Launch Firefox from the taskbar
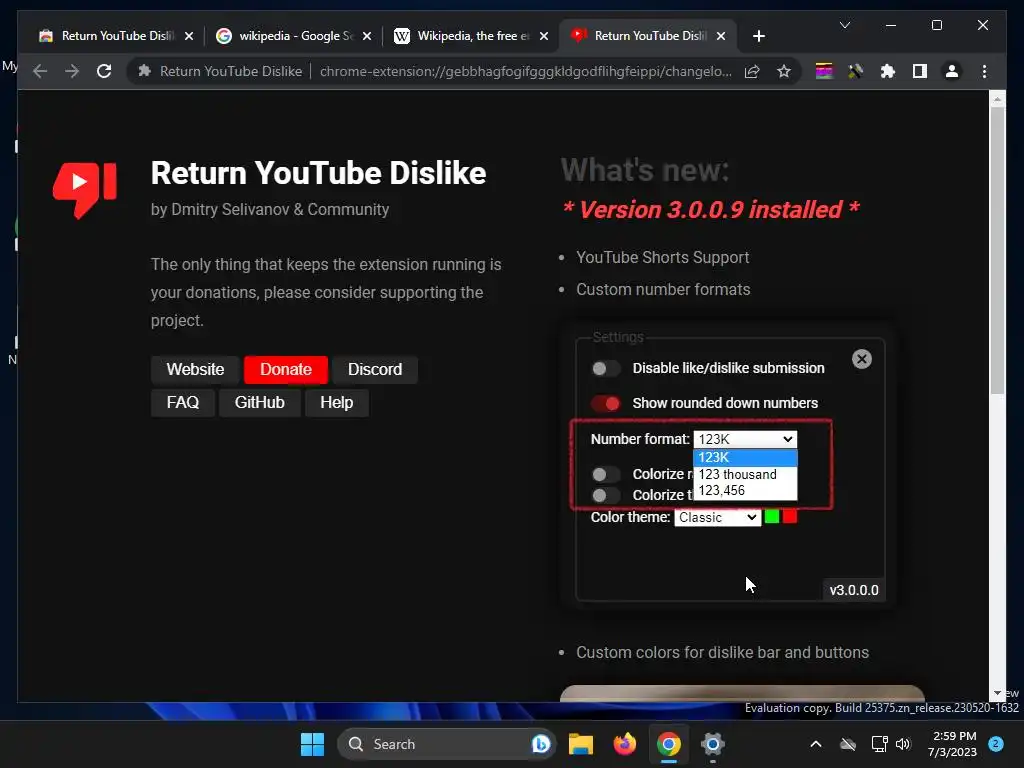This screenshot has height=768, width=1024. [625, 744]
